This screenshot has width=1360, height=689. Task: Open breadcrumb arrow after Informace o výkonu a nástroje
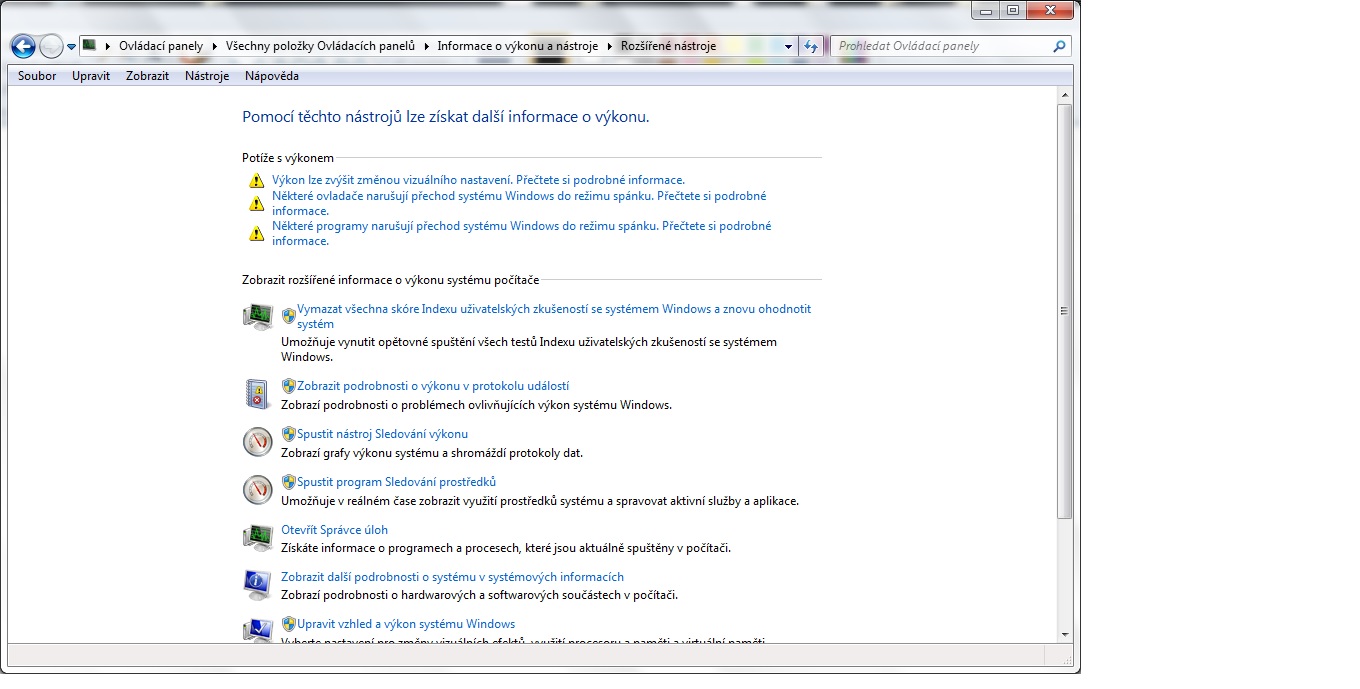click(610, 46)
